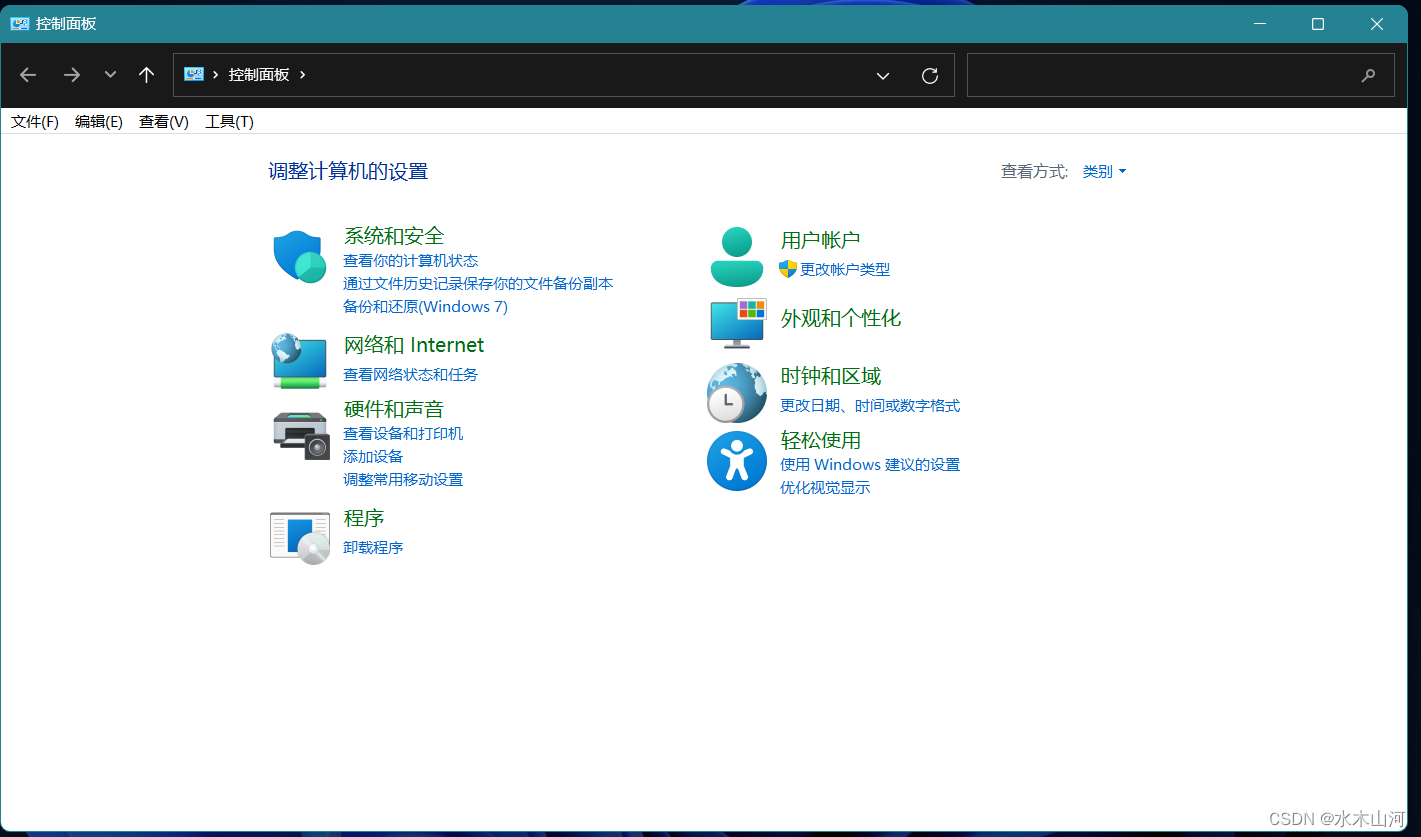Screen dimensions: 1421x837
Task: Click the 优化视觉显示 link
Action: [825, 487]
